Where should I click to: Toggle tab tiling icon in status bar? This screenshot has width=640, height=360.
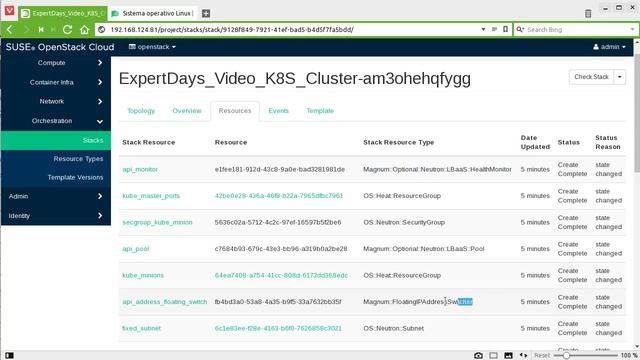pos(493,356)
